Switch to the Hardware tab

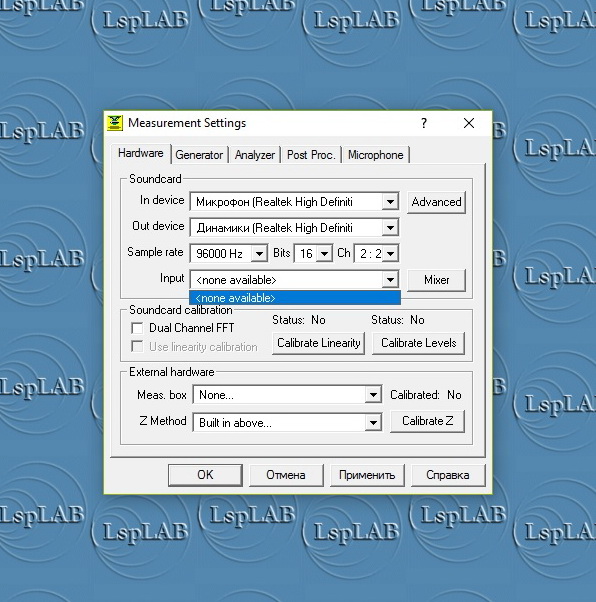point(141,153)
